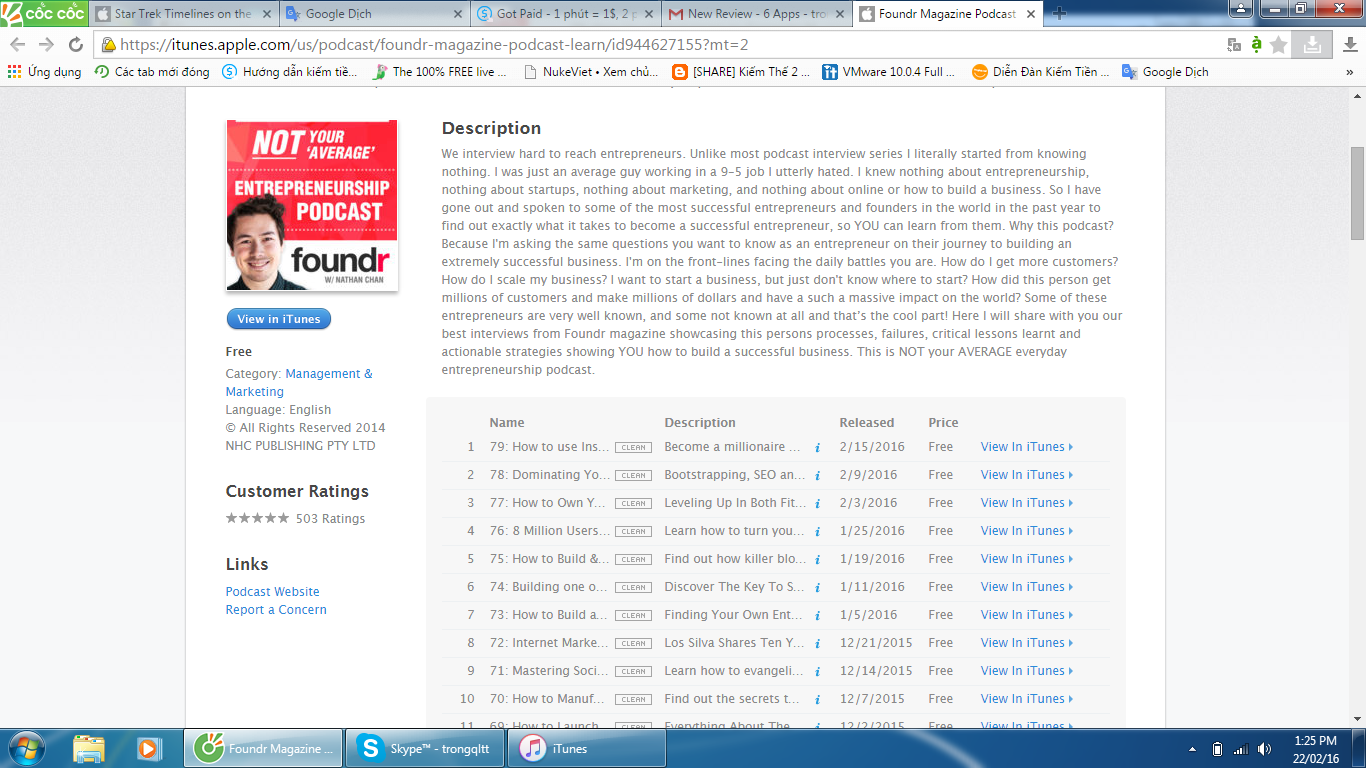
Task: Click the Price column header
Action: [x=943, y=423]
